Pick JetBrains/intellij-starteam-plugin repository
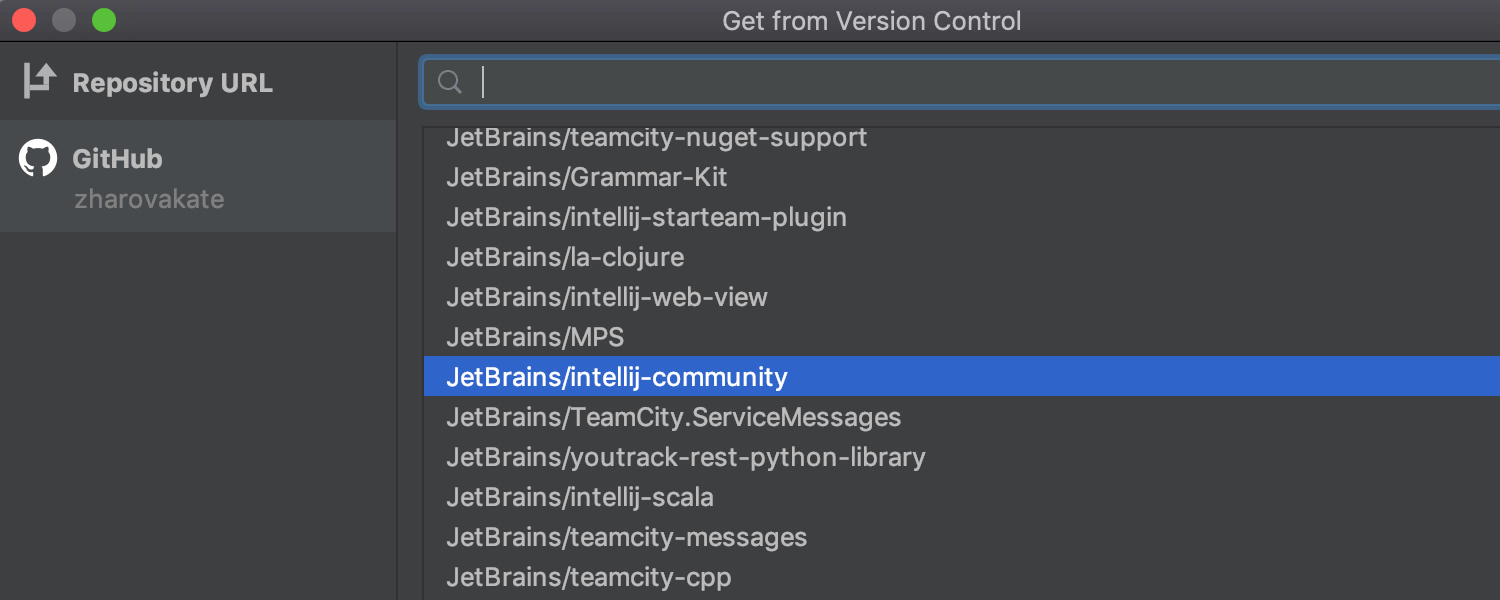 tap(646, 217)
